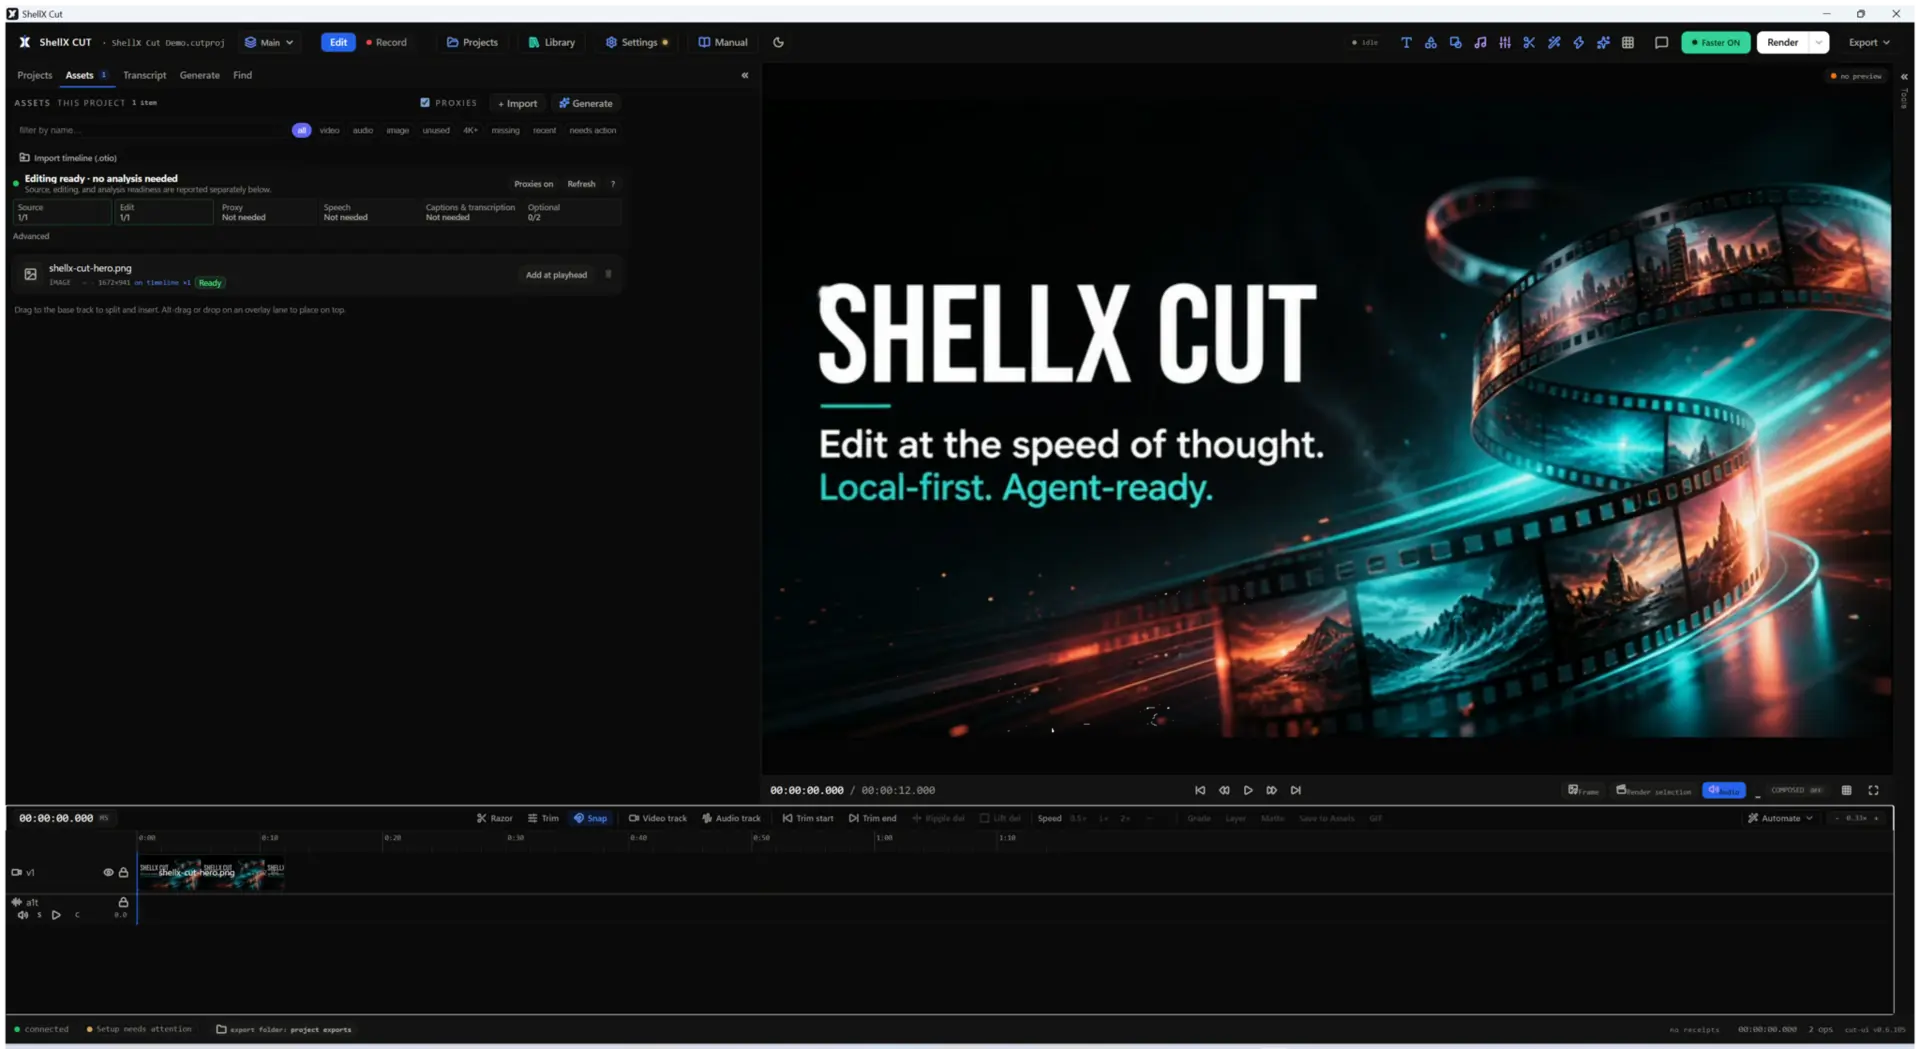Open the sparkles AI tool icon

click(x=1603, y=42)
